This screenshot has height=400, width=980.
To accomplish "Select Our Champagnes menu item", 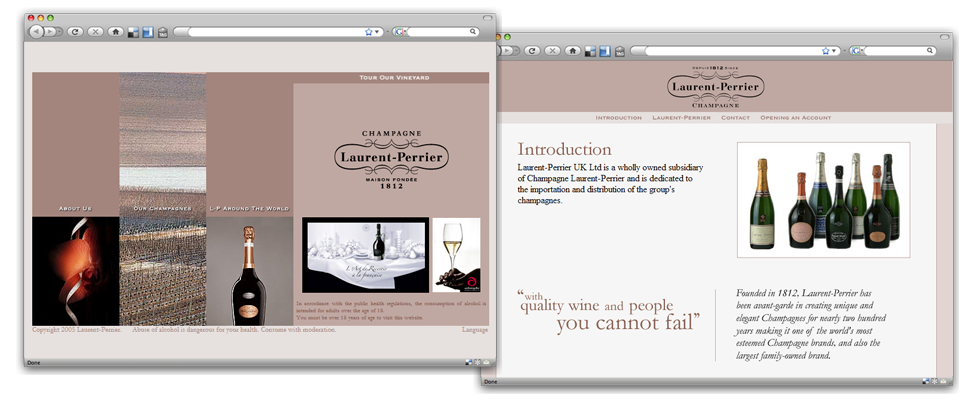I will point(163,208).
